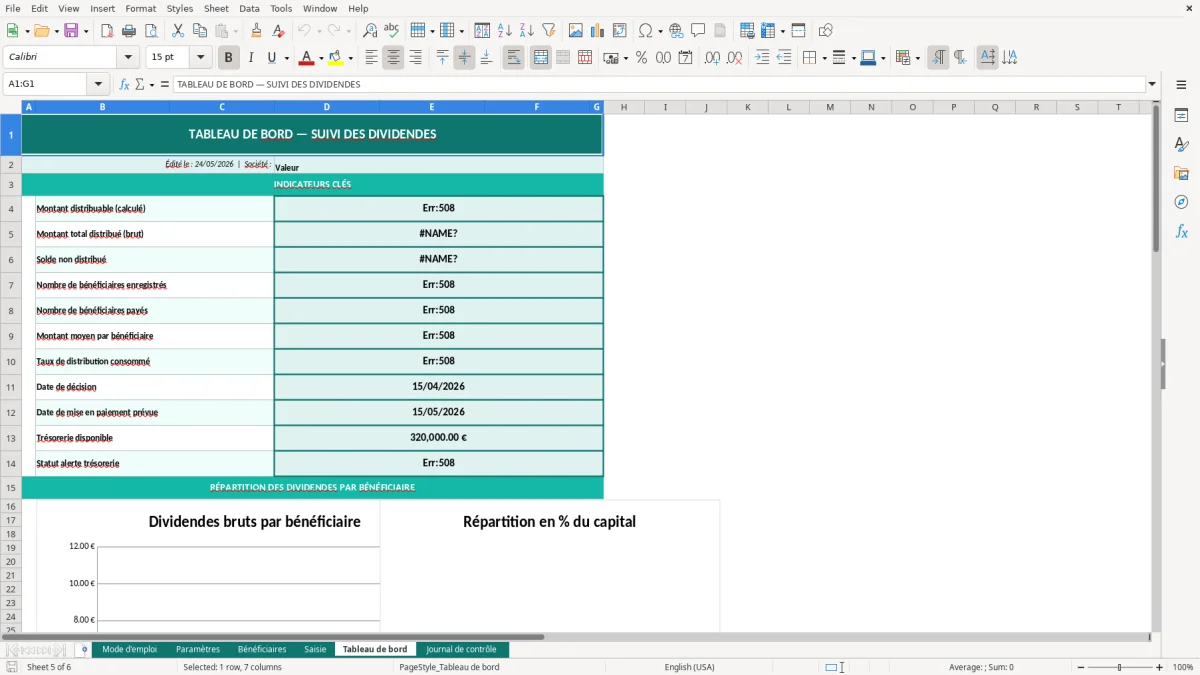The image size is (1200, 675).
Task: Open the Font Name dropdown list
Action: pyautogui.click(x=128, y=58)
